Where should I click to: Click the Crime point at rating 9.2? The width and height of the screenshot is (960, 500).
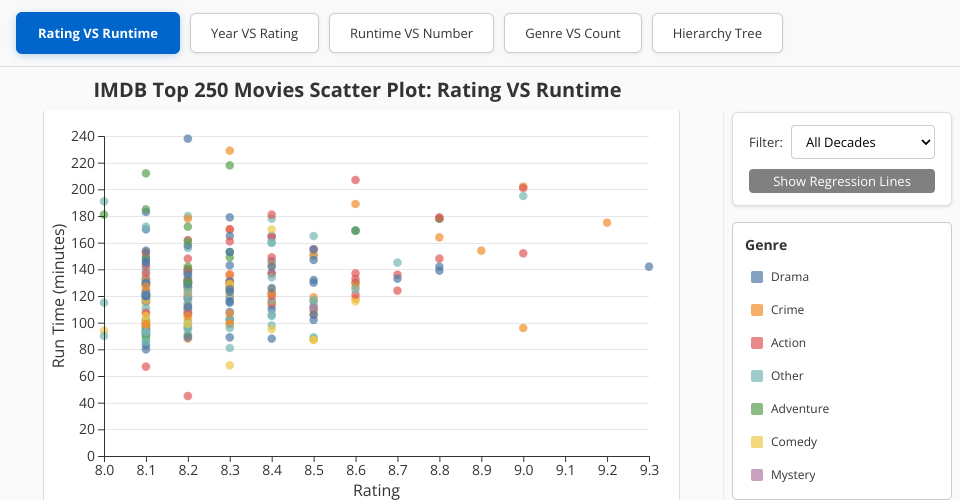click(607, 223)
